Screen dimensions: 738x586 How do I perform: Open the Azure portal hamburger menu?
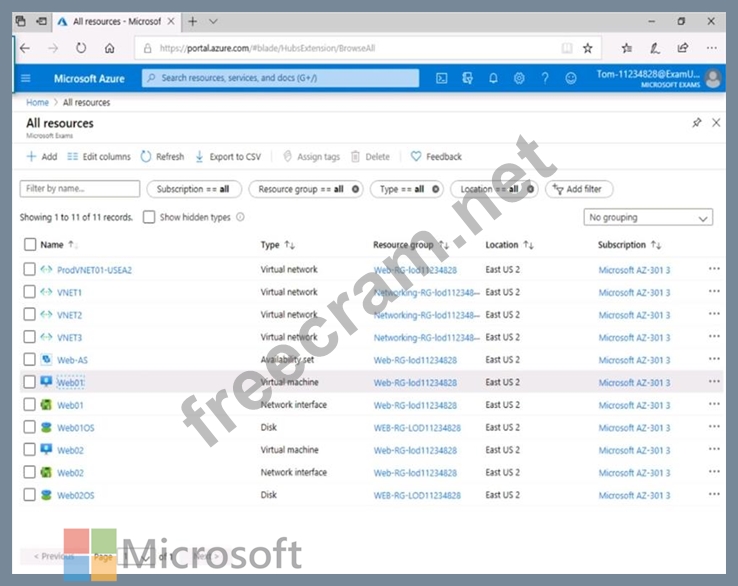pos(26,78)
